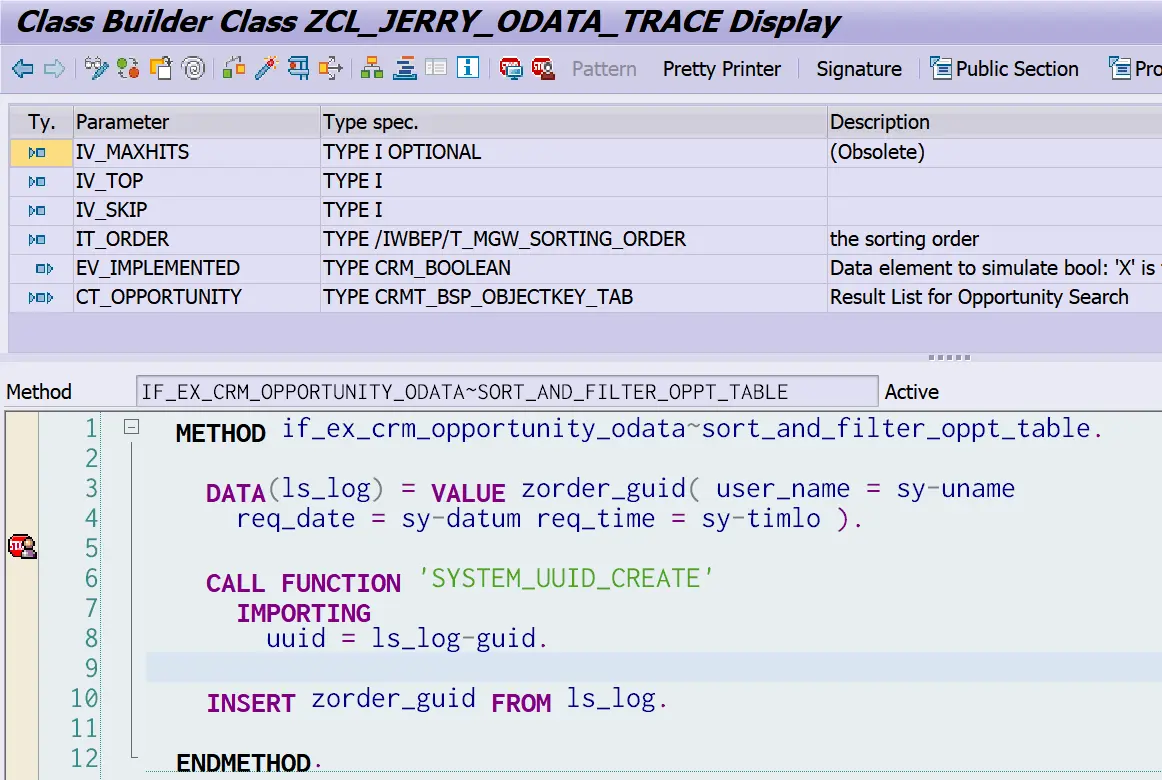Image resolution: width=1162 pixels, height=780 pixels.
Task: Click the Where-used list icon
Action: [234, 68]
